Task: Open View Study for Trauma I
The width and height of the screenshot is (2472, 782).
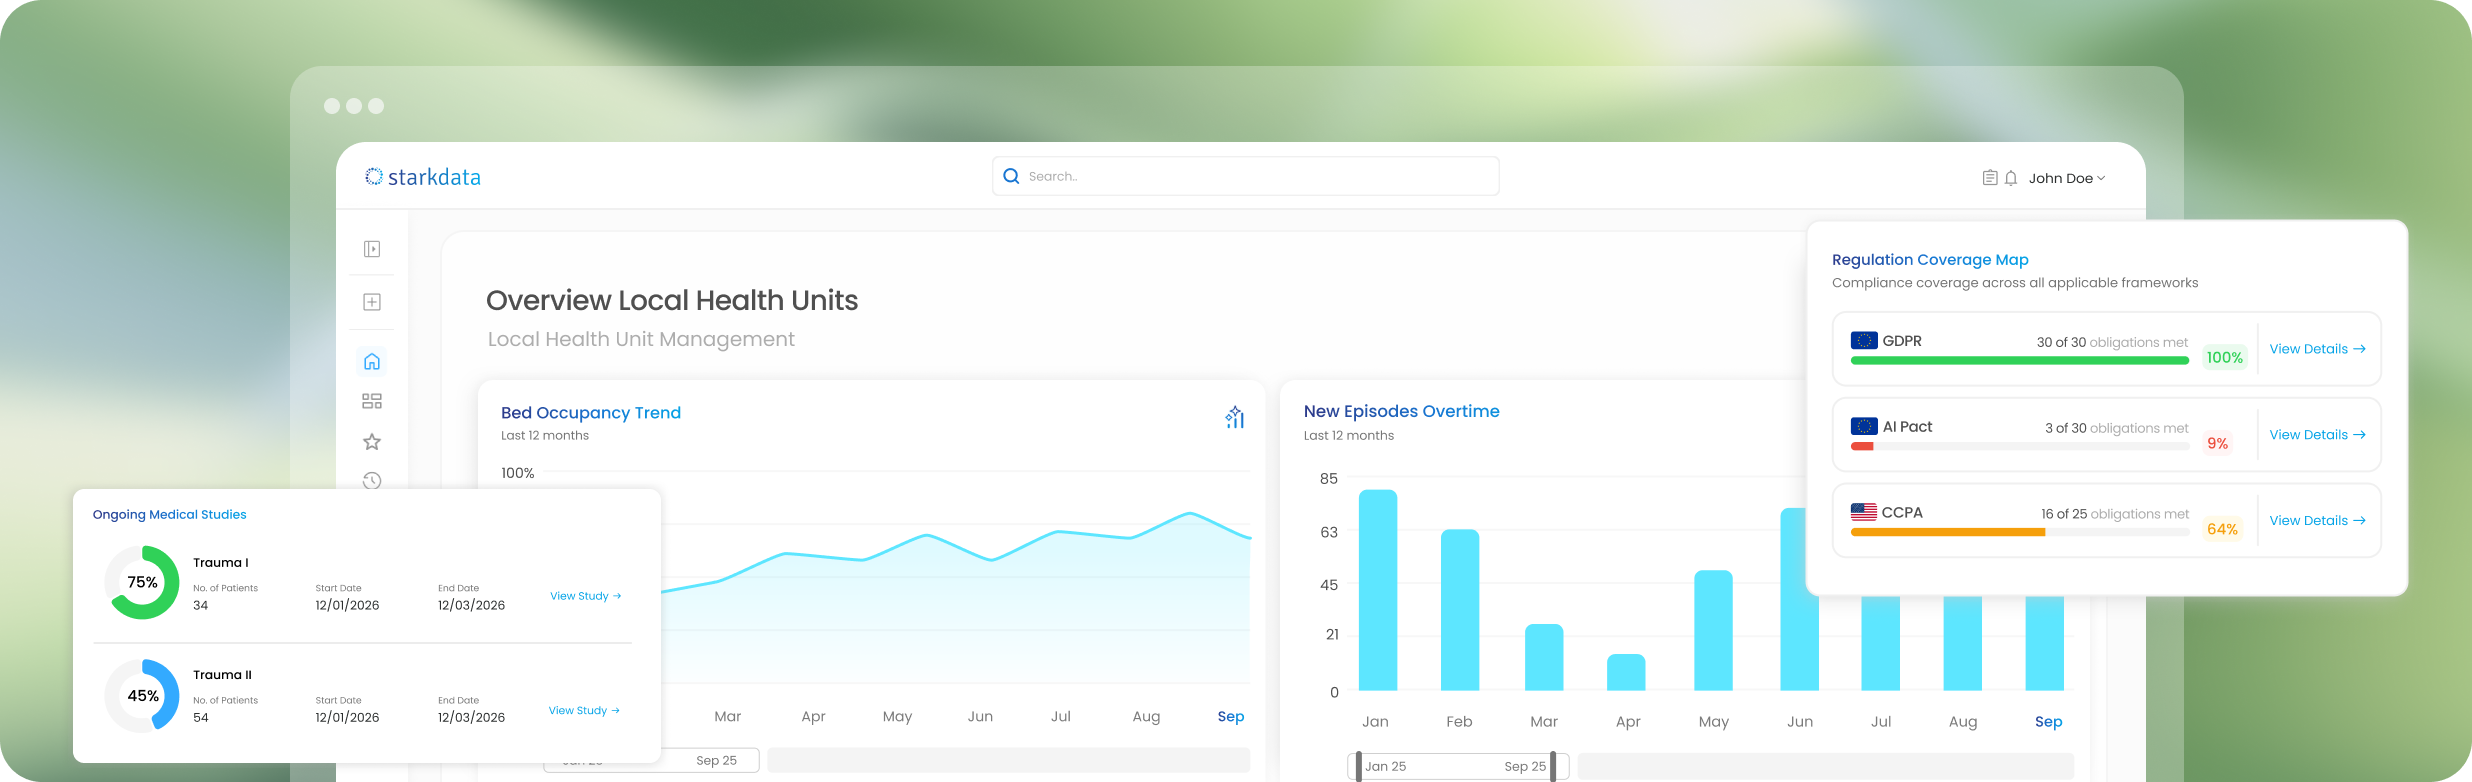Action: 586,596
